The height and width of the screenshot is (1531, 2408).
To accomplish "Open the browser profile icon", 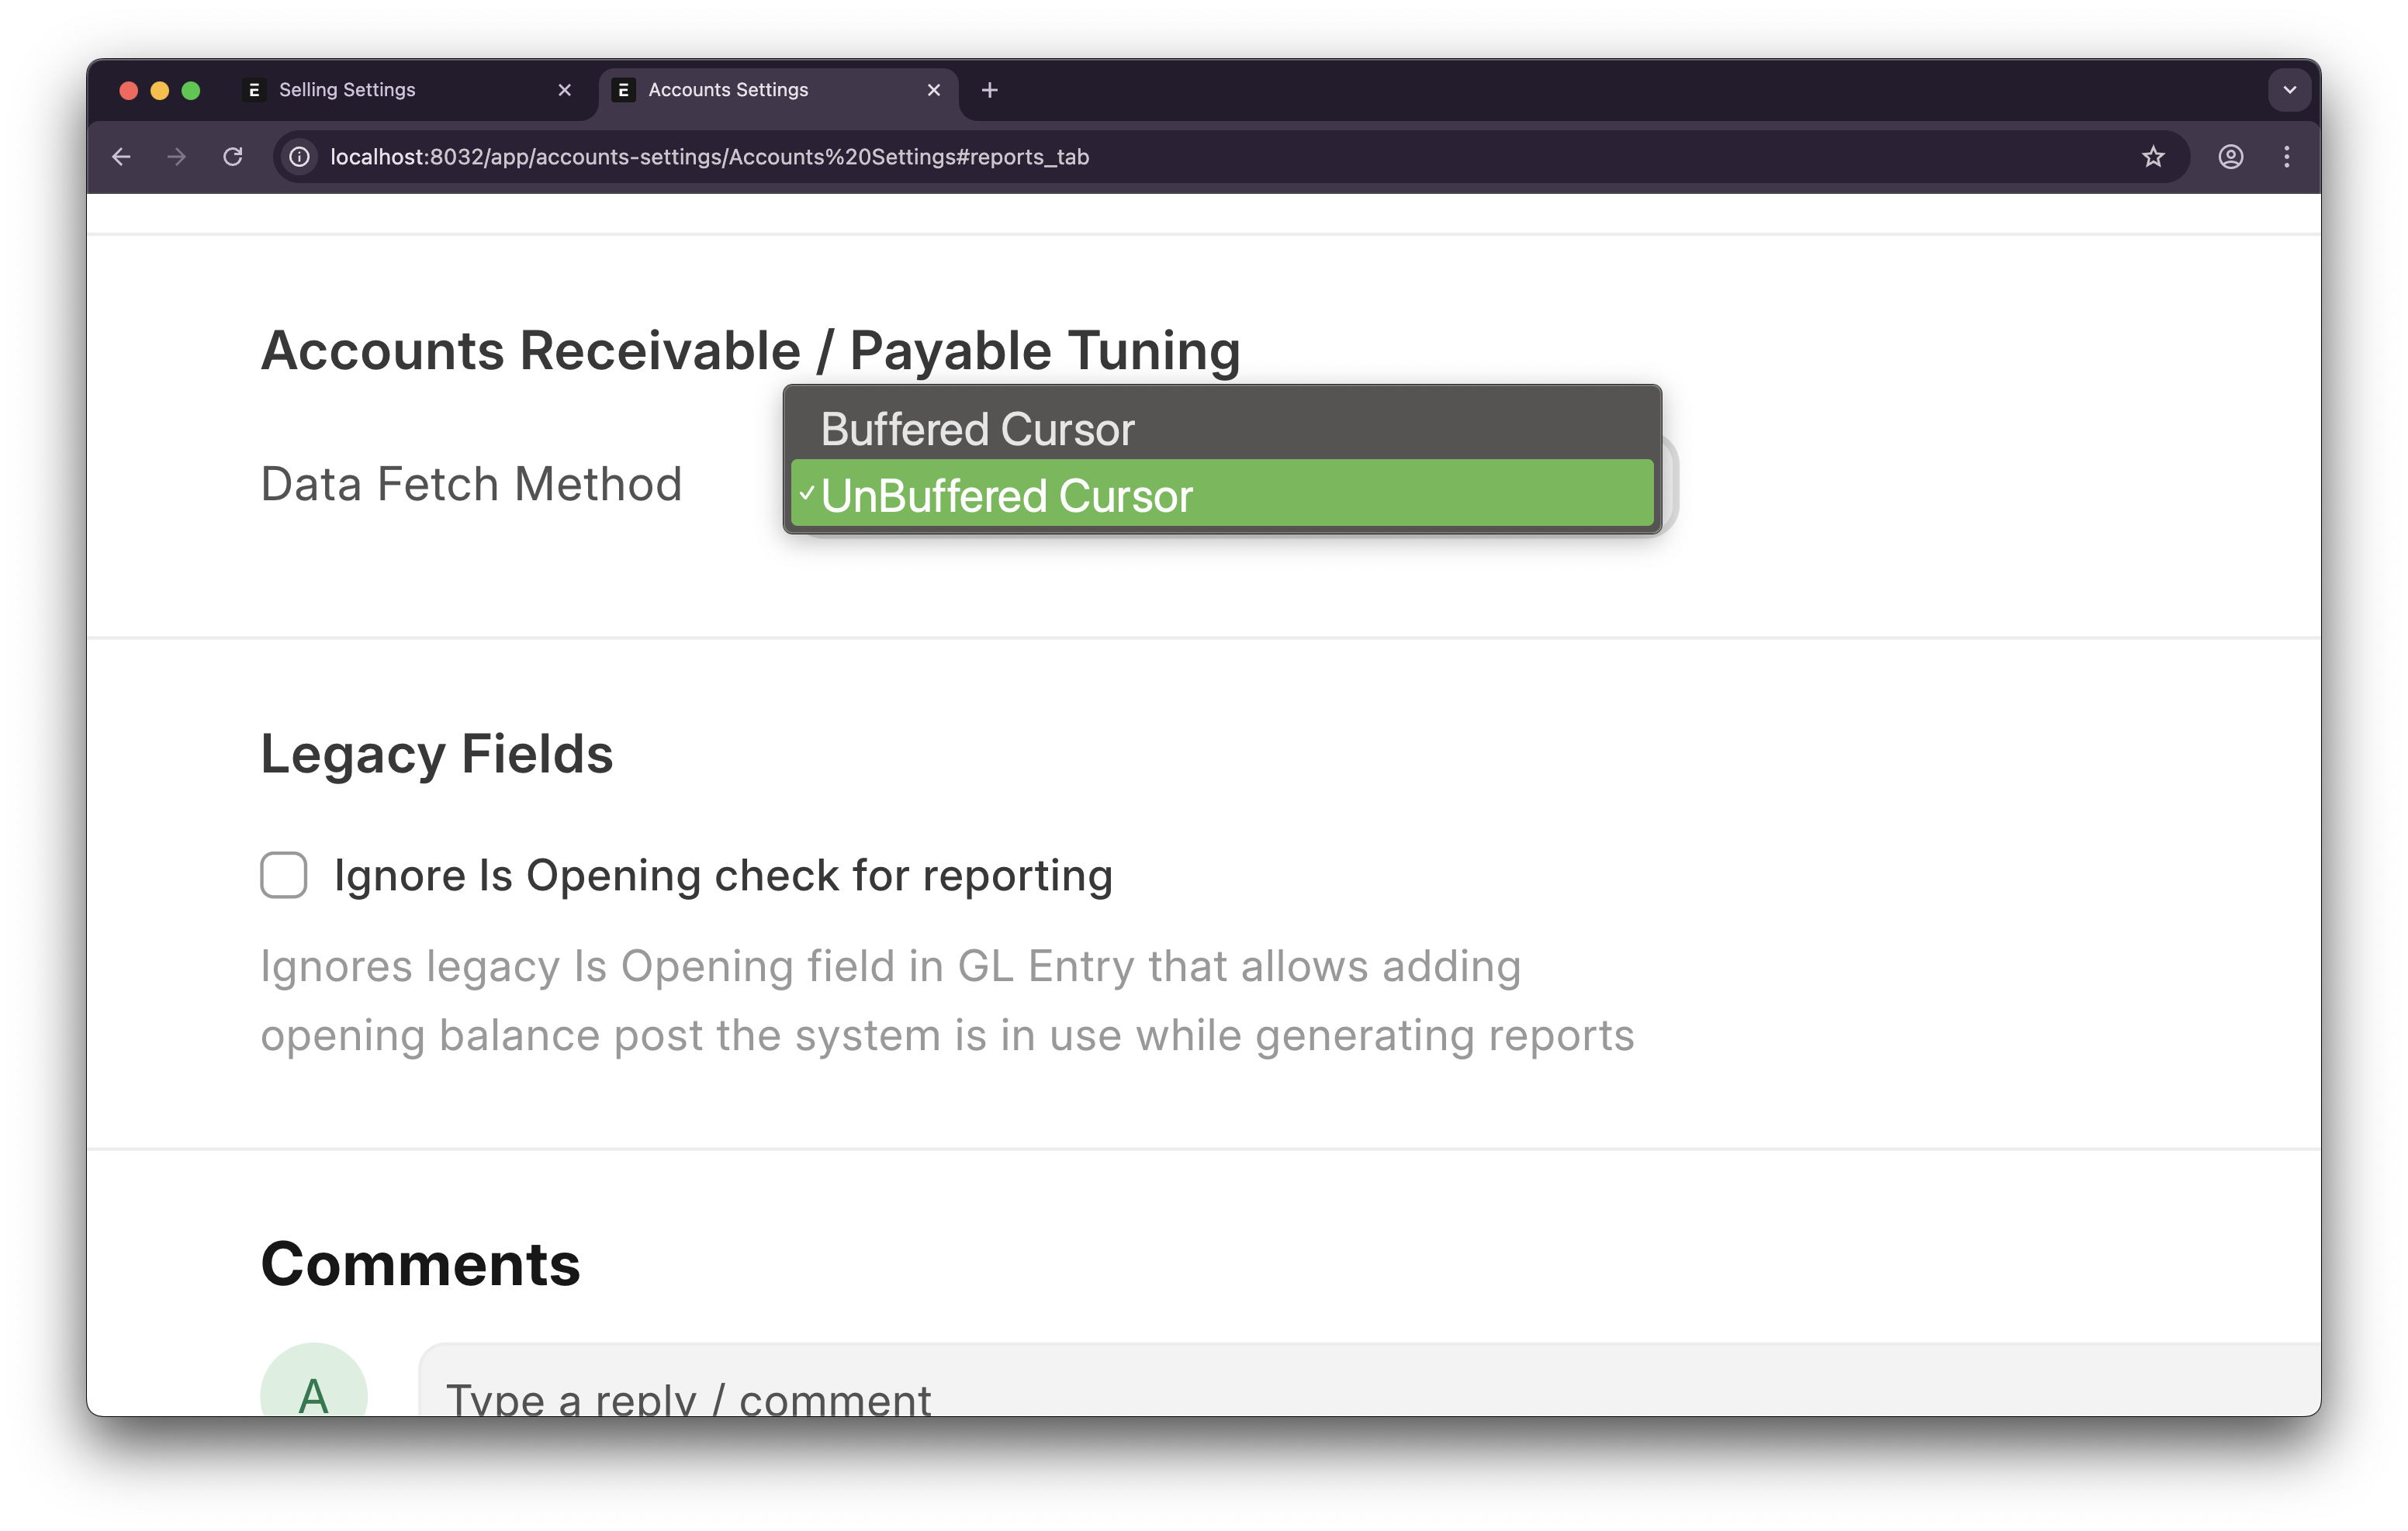I will point(2231,157).
